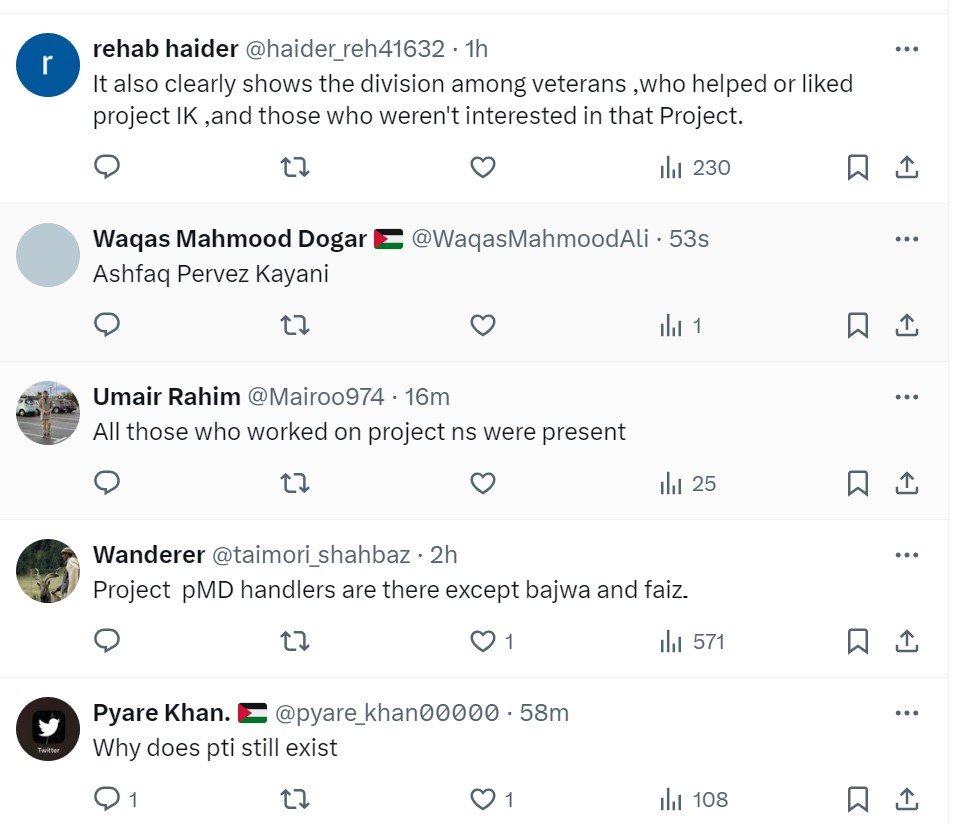The image size is (966, 824).
Task: Share rehab haider's tweet
Action: click(906, 167)
